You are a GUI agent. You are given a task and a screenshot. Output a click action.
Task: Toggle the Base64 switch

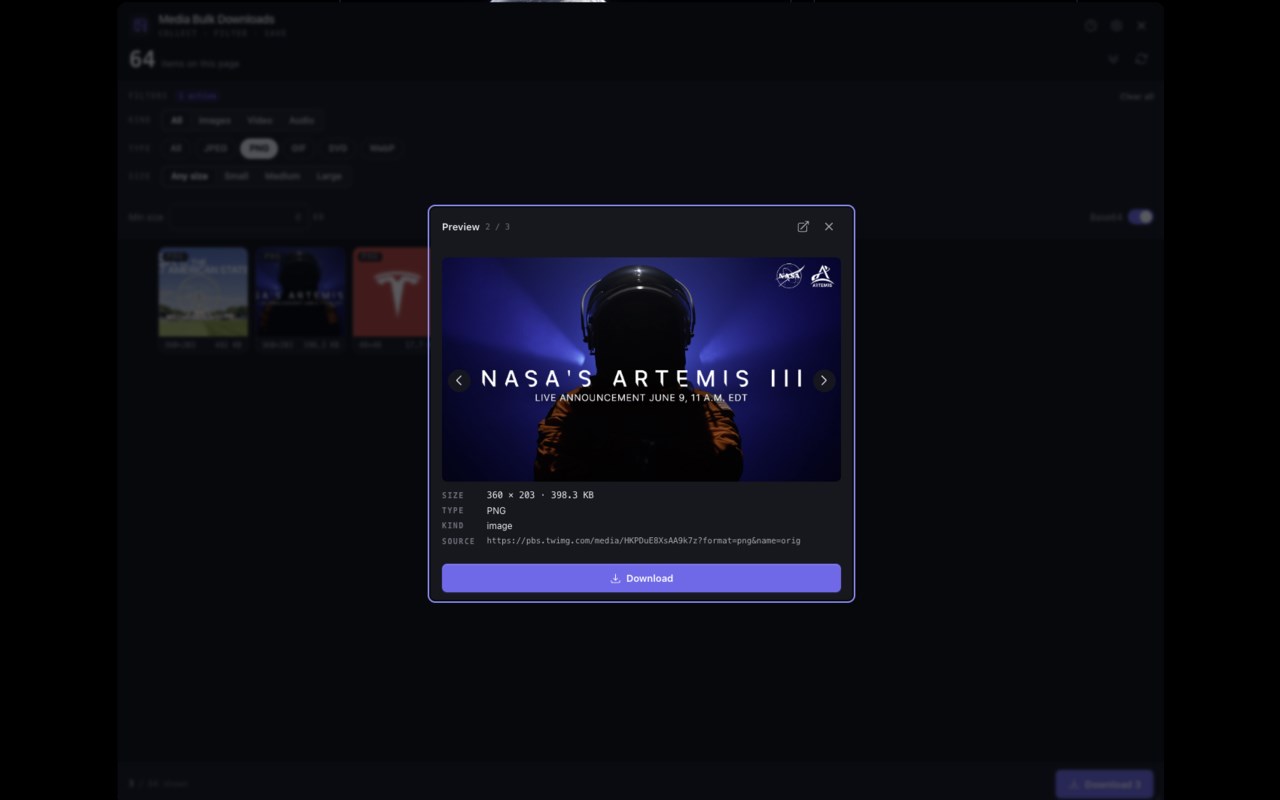[x=1140, y=217]
